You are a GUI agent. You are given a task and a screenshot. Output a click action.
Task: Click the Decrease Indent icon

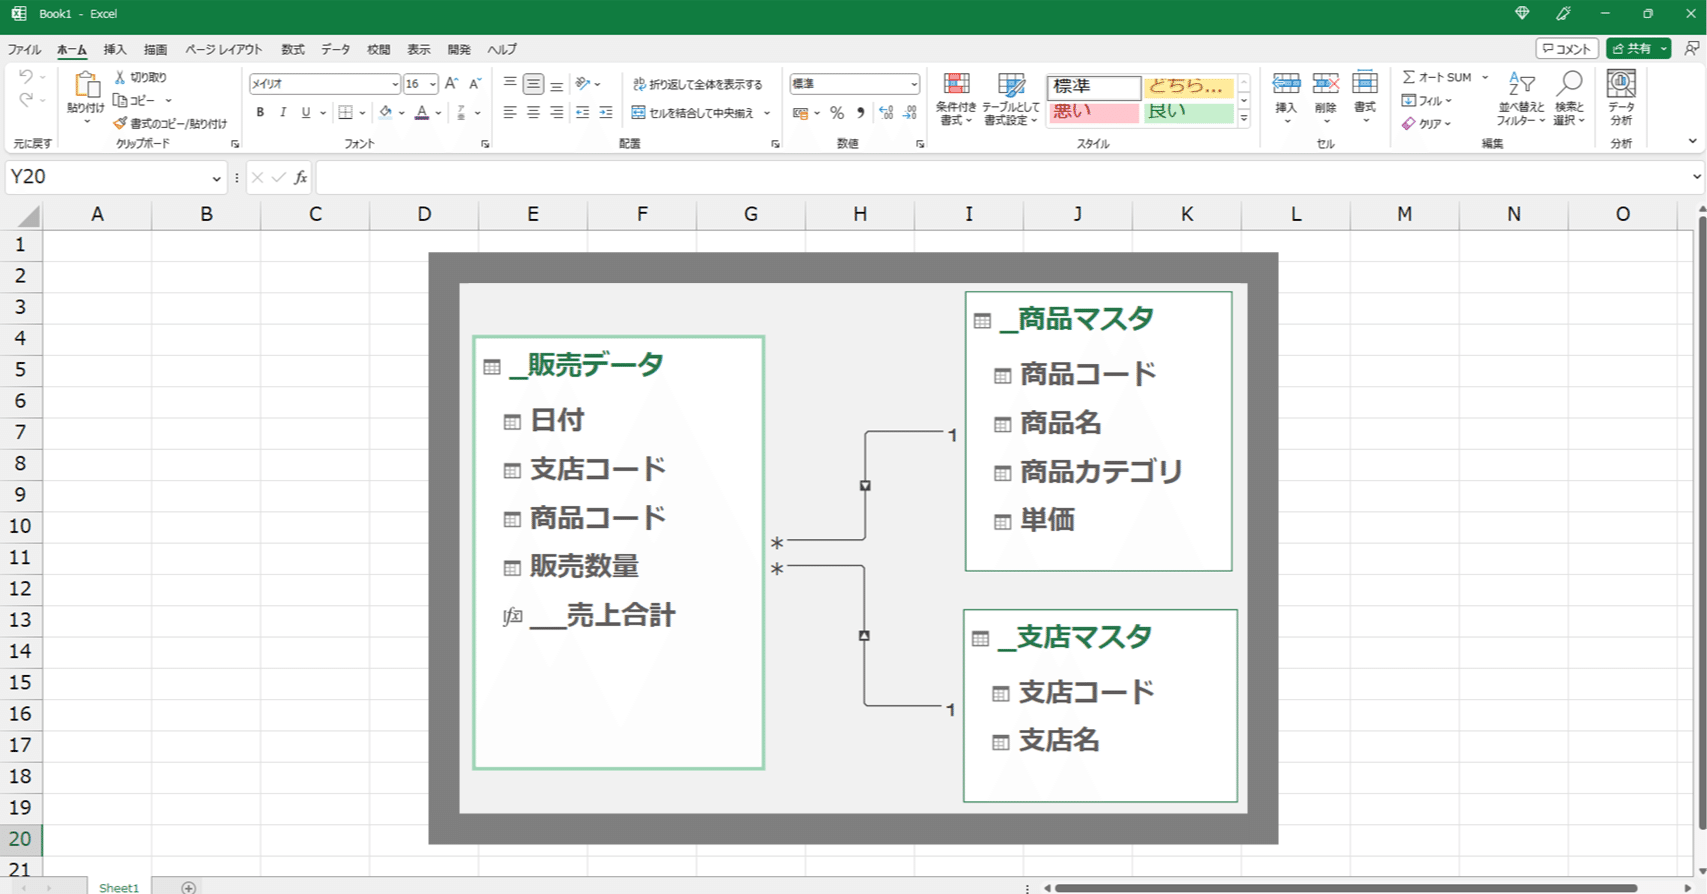click(x=583, y=113)
